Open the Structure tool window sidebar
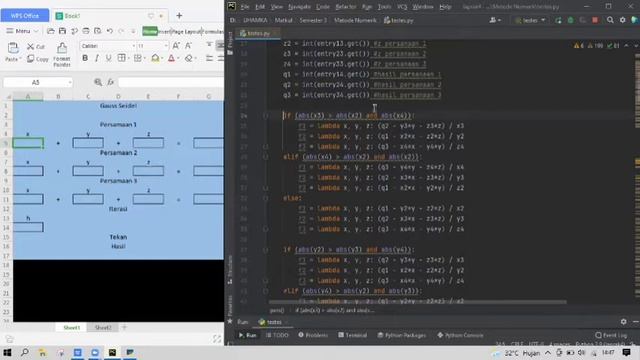The width and height of the screenshot is (640, 360). click(x=230, y=269)
